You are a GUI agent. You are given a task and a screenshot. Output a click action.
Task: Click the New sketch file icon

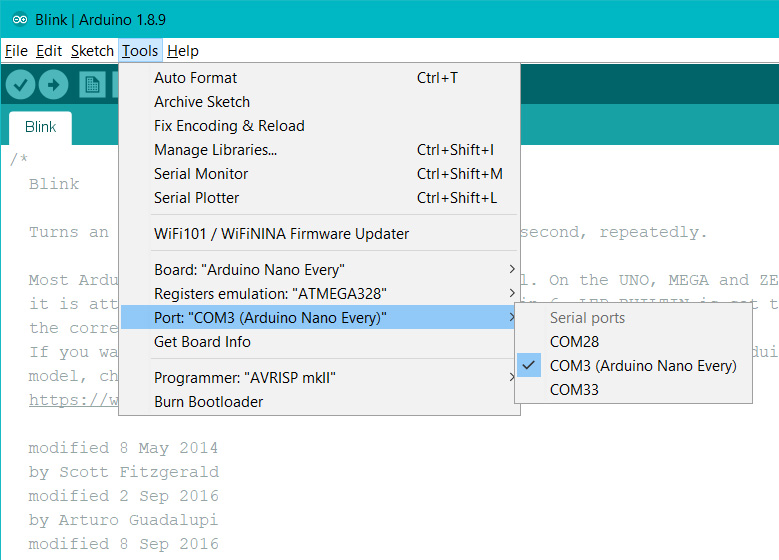point(92,84)
